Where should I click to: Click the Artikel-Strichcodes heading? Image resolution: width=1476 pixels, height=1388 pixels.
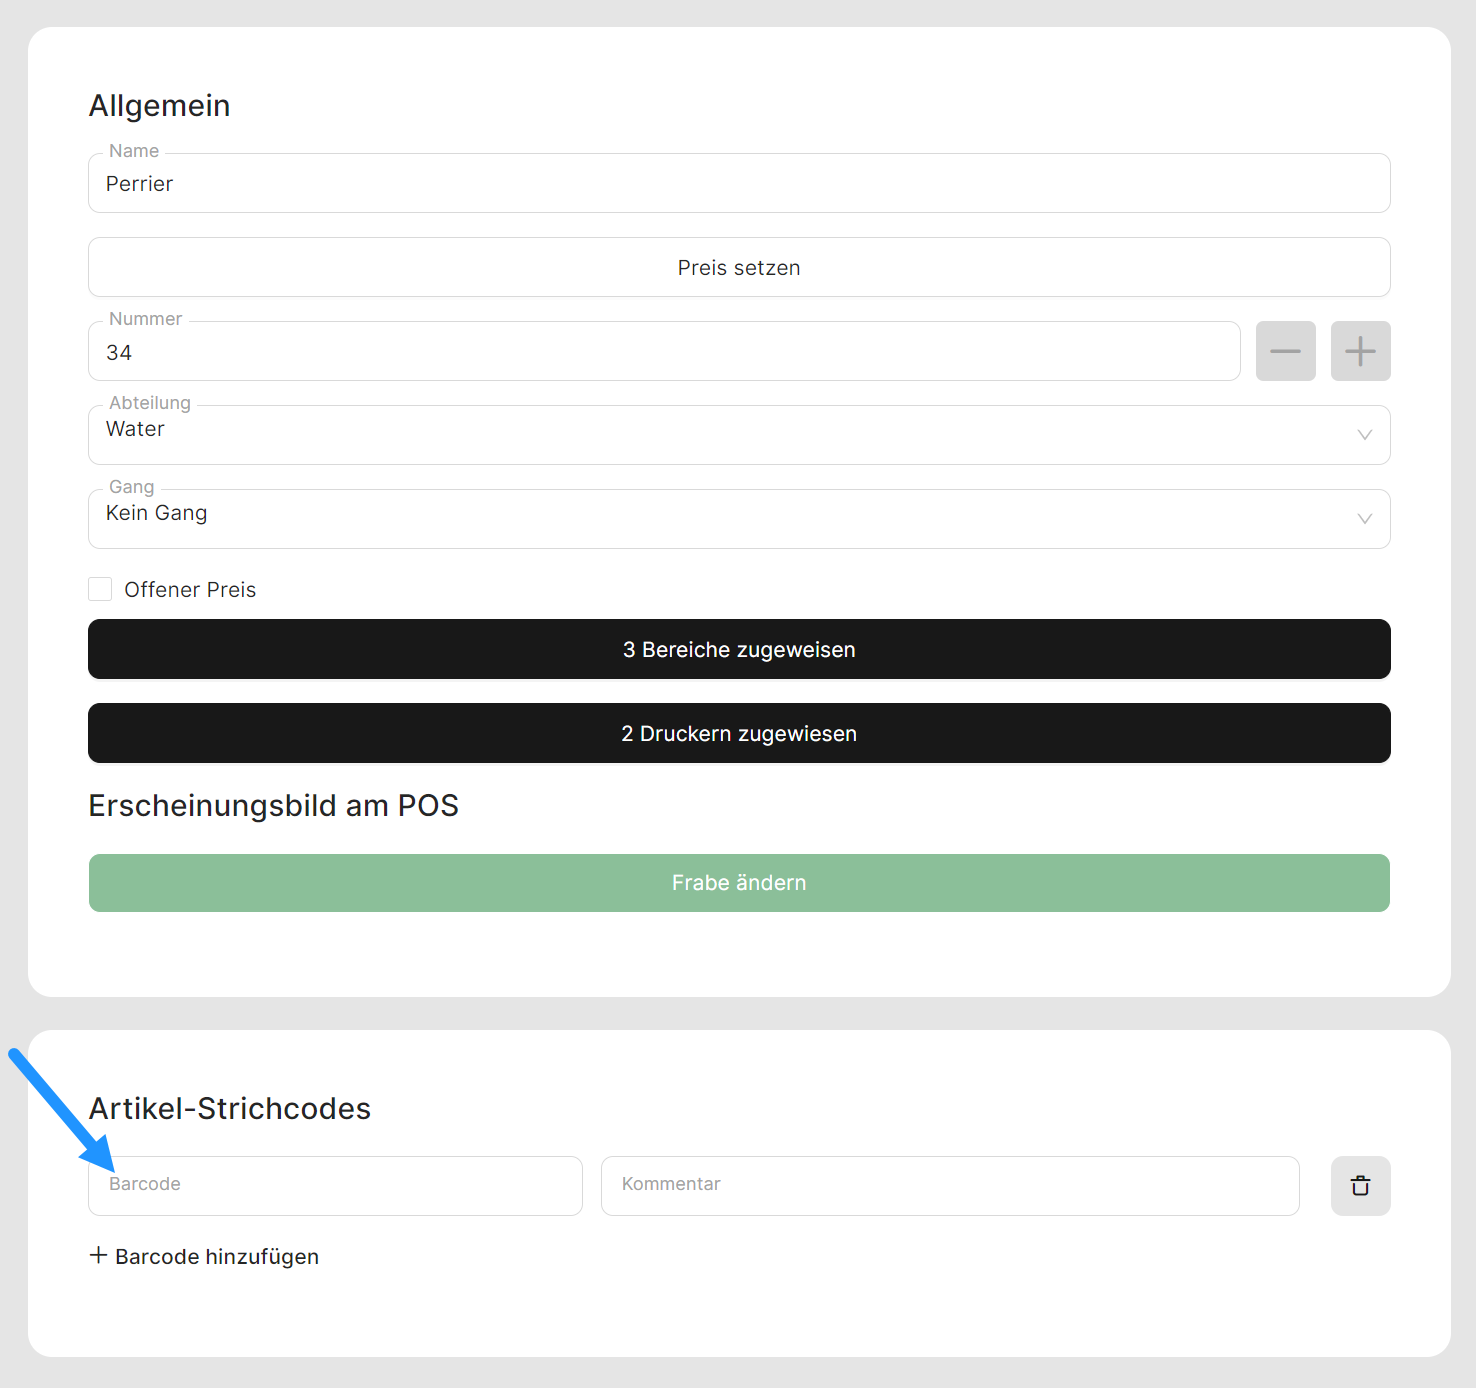pyautogui.click(x=230, y=1108)
